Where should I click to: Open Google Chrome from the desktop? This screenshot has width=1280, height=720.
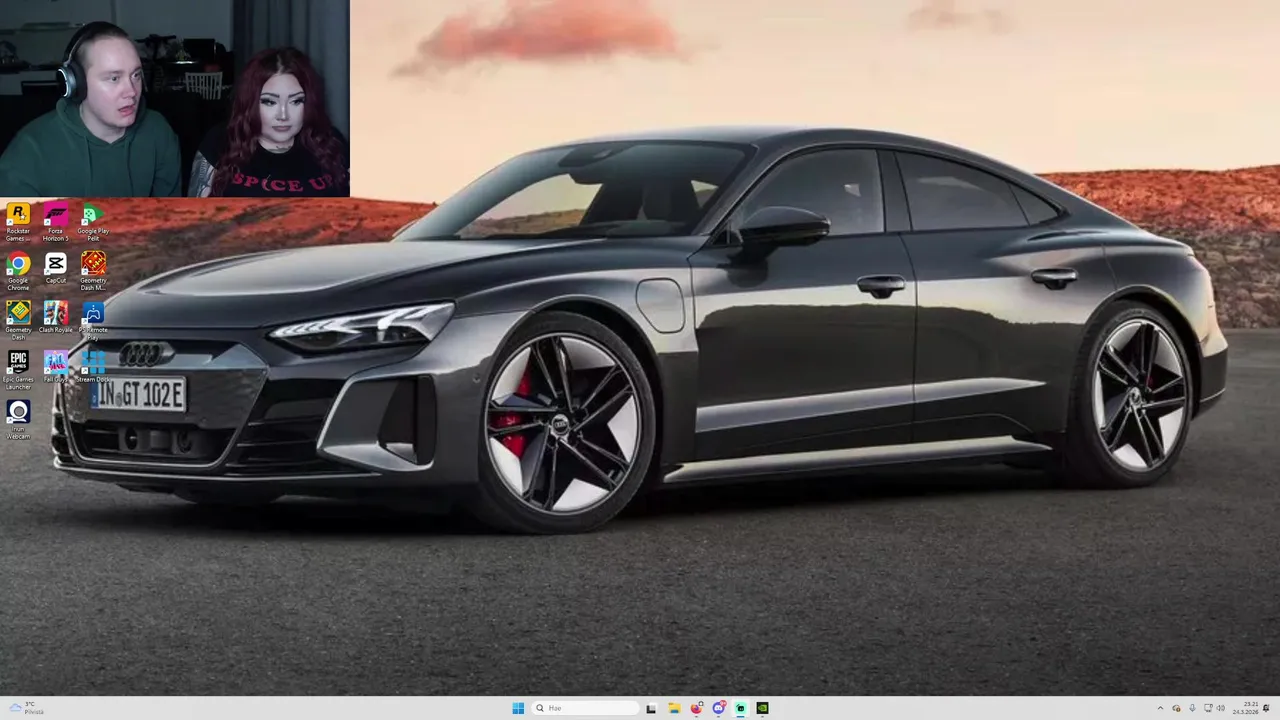coord(18,271)
